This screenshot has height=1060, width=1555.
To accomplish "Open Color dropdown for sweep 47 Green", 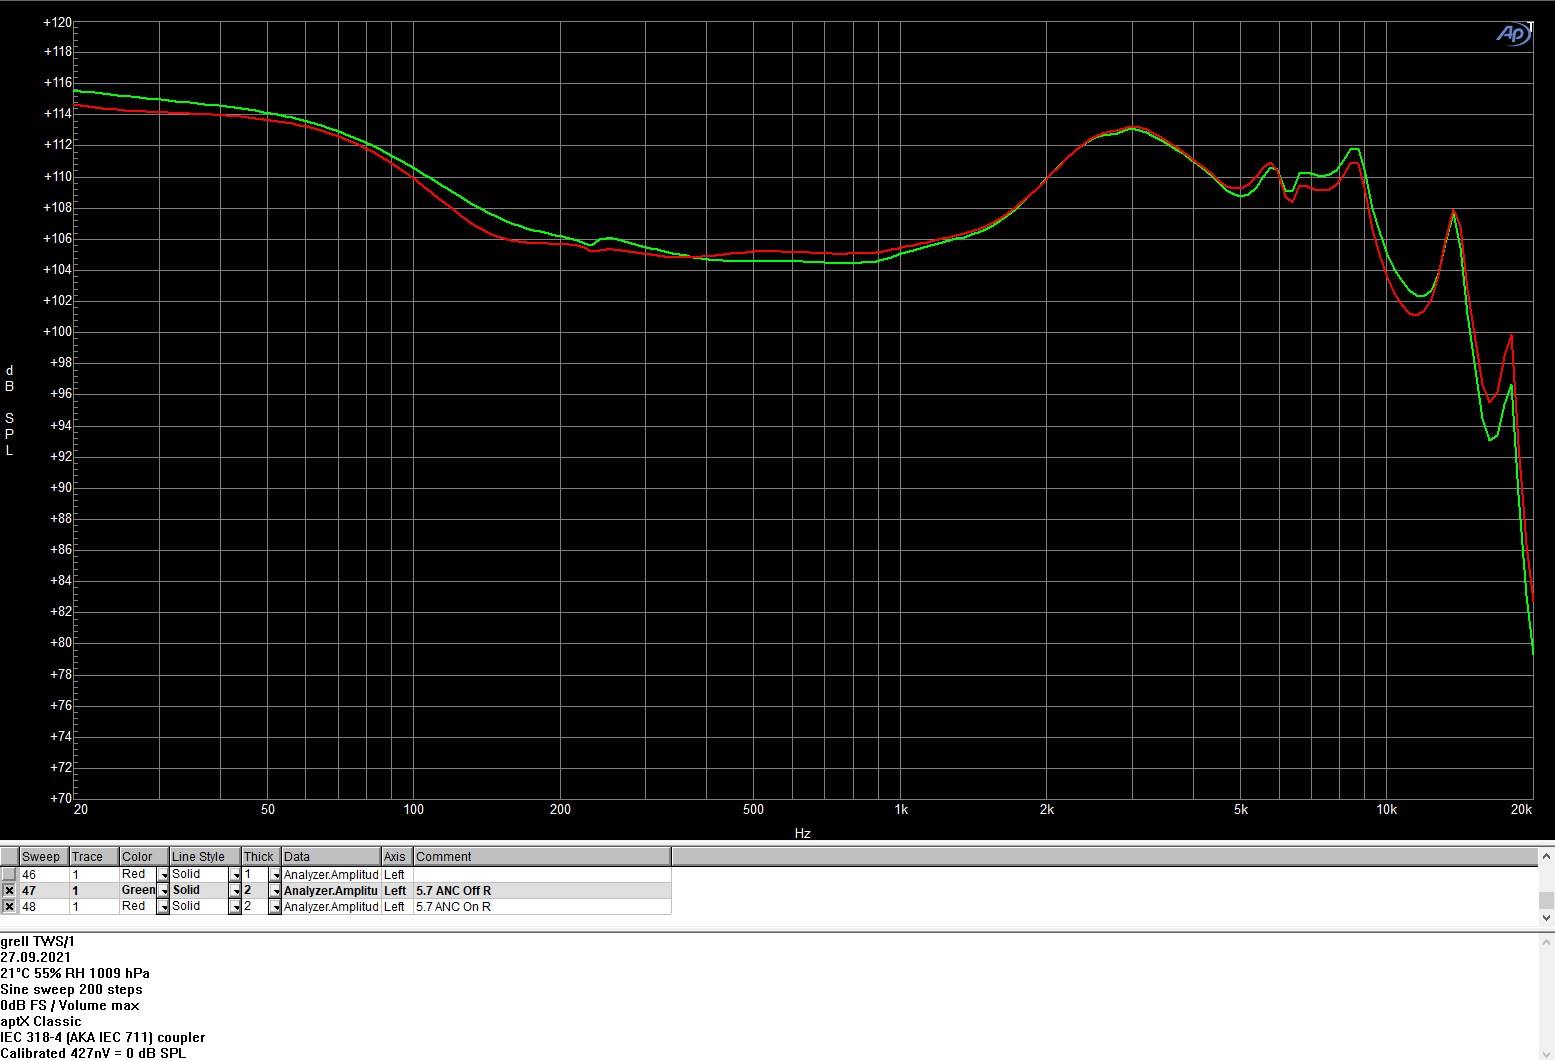I will [163, 891].
